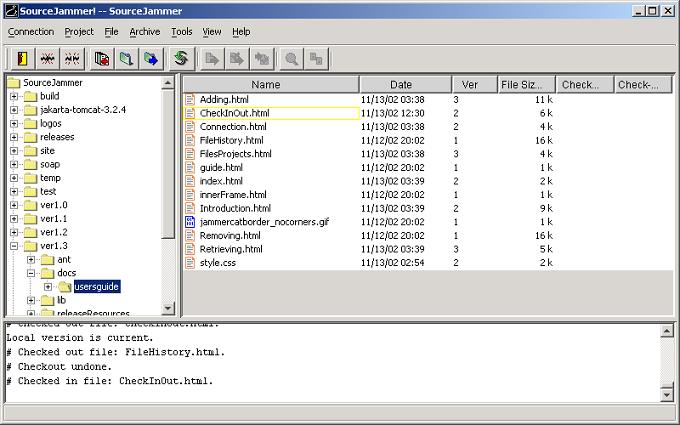Select the ver1.2 folder in tree
This screenshot has width=680, height=425.
pyautogui.click(x=54, y=232)
